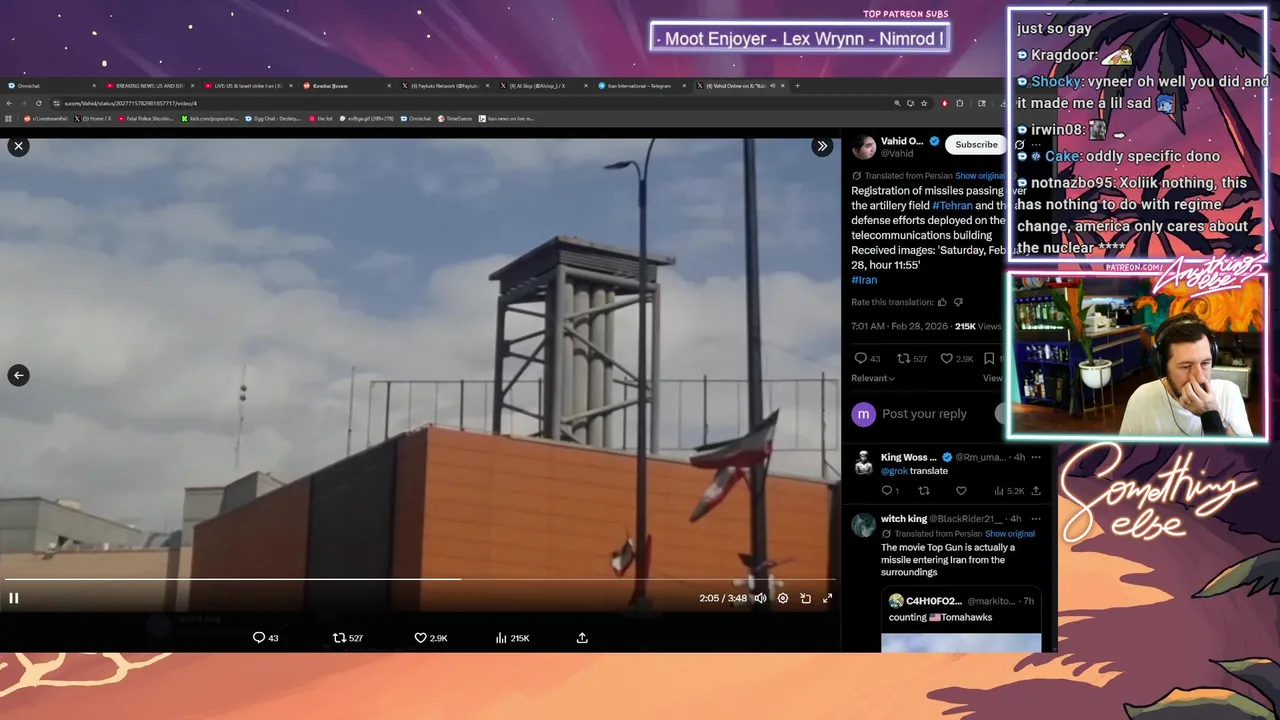Image resolution: width=1280 pixels, height=720 pixels.
Task: Share the post with the upload icon below the video
Action: [582, 638]
